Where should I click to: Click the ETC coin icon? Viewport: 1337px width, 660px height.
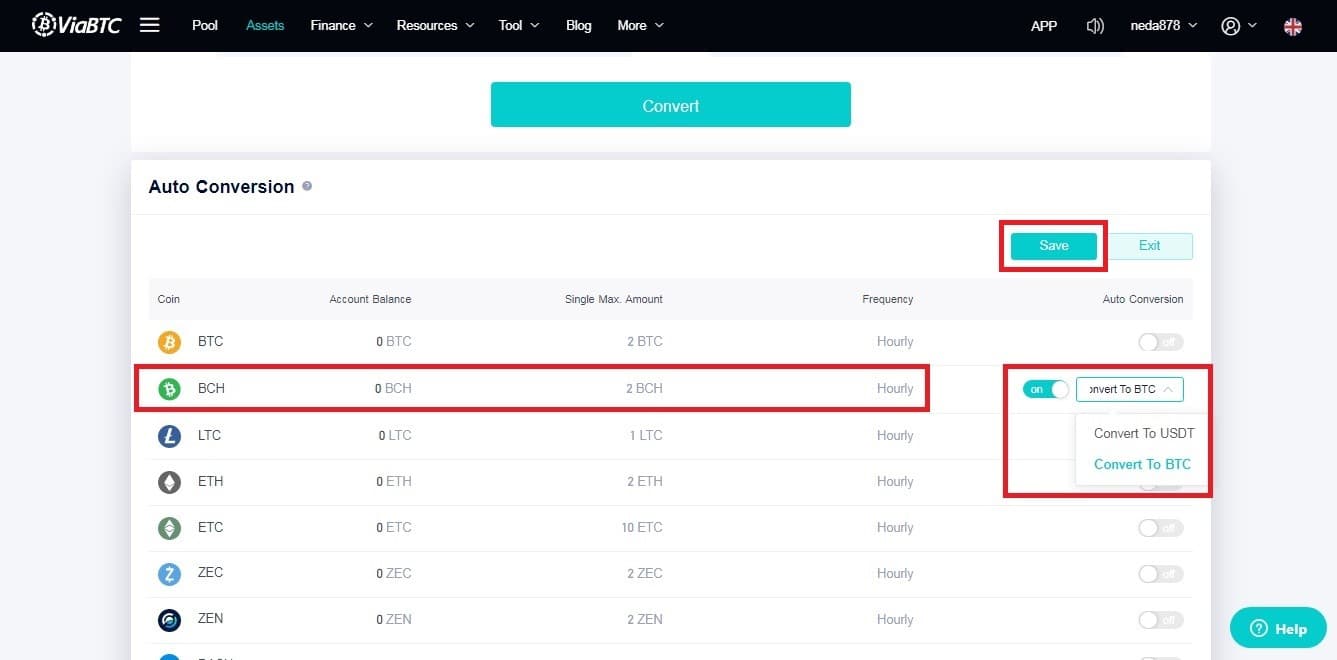coord(169,528)
